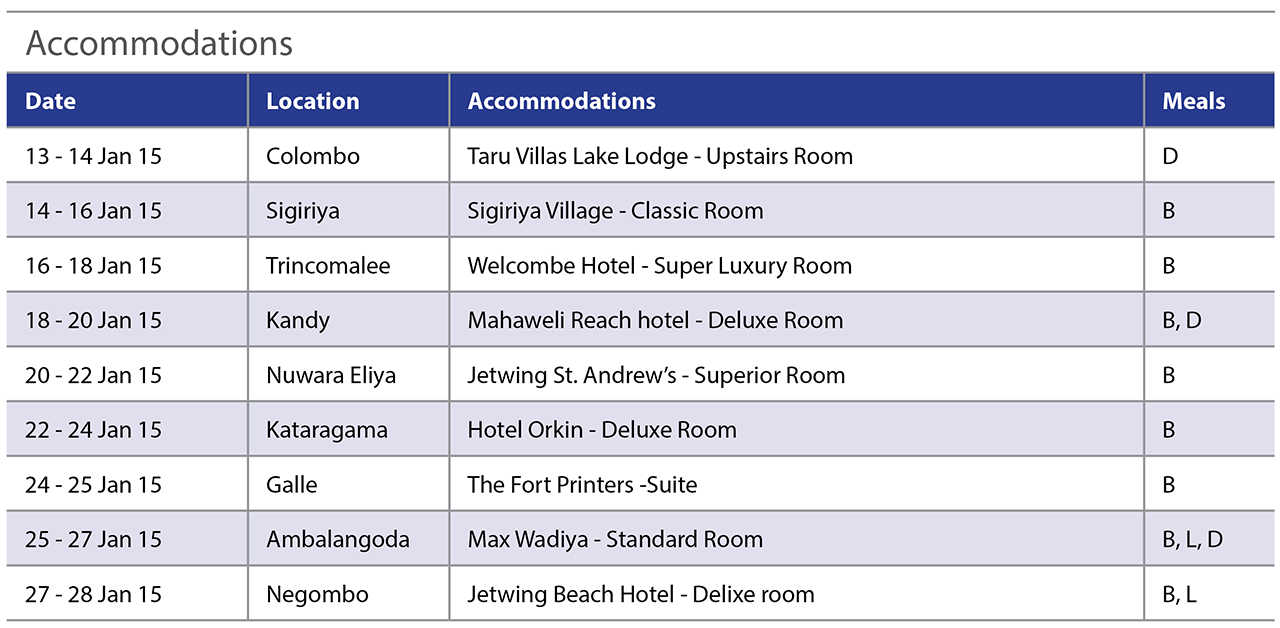Select the Sigiriya location cell
The width and height of the screenshot is (1280, 628).
[303, 211]
